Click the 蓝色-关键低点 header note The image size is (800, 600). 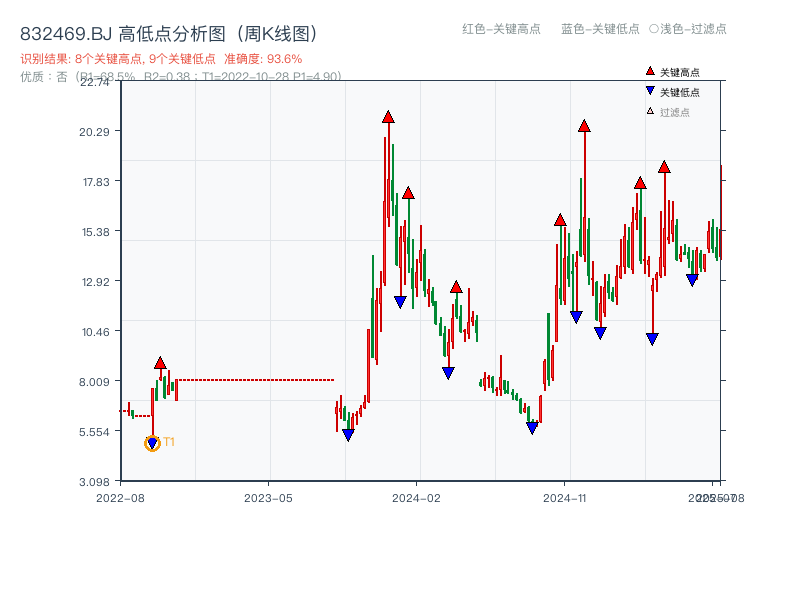point(600,29)
